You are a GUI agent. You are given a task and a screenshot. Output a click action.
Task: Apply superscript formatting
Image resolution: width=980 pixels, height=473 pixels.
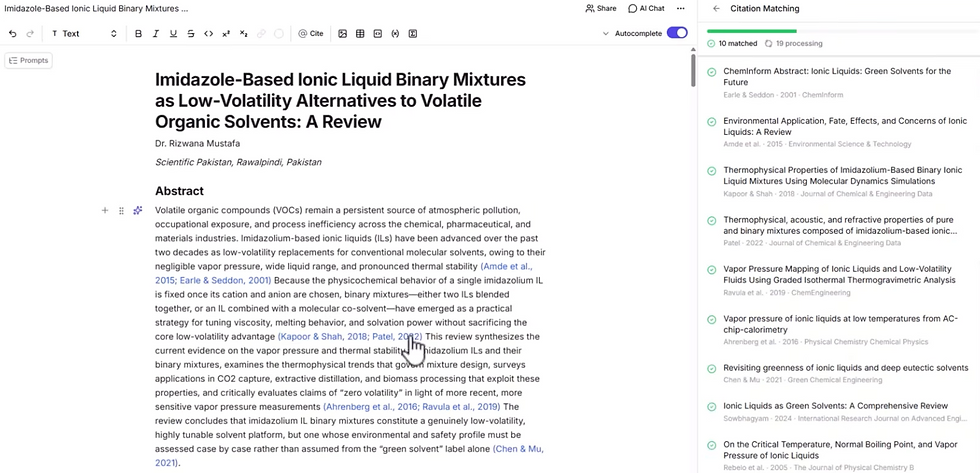click(x=226, y=34)
